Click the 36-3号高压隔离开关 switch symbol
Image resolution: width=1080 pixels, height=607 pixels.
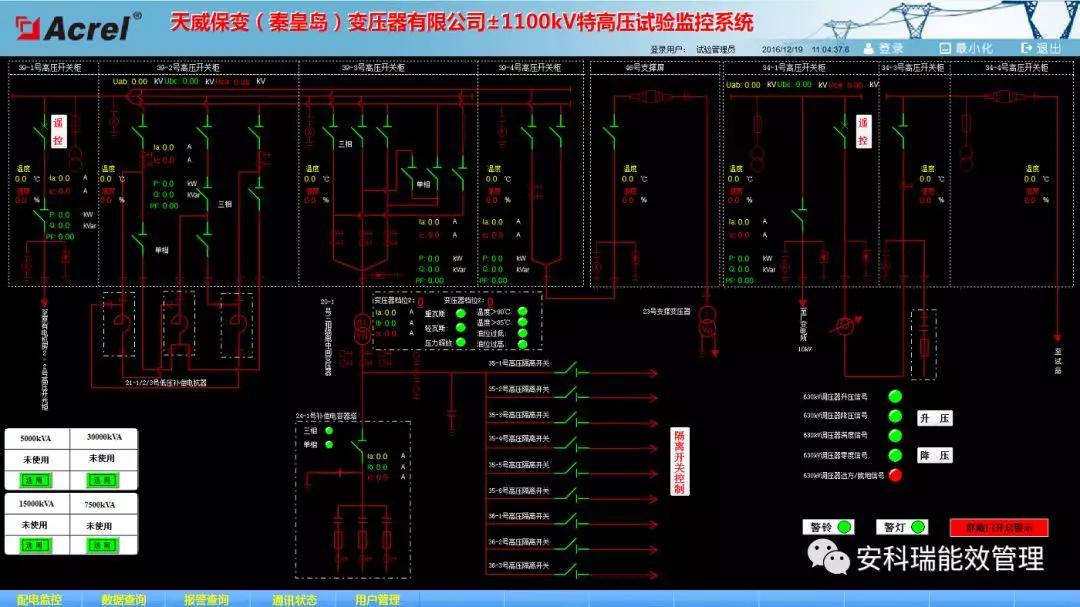tap(570, 570)
